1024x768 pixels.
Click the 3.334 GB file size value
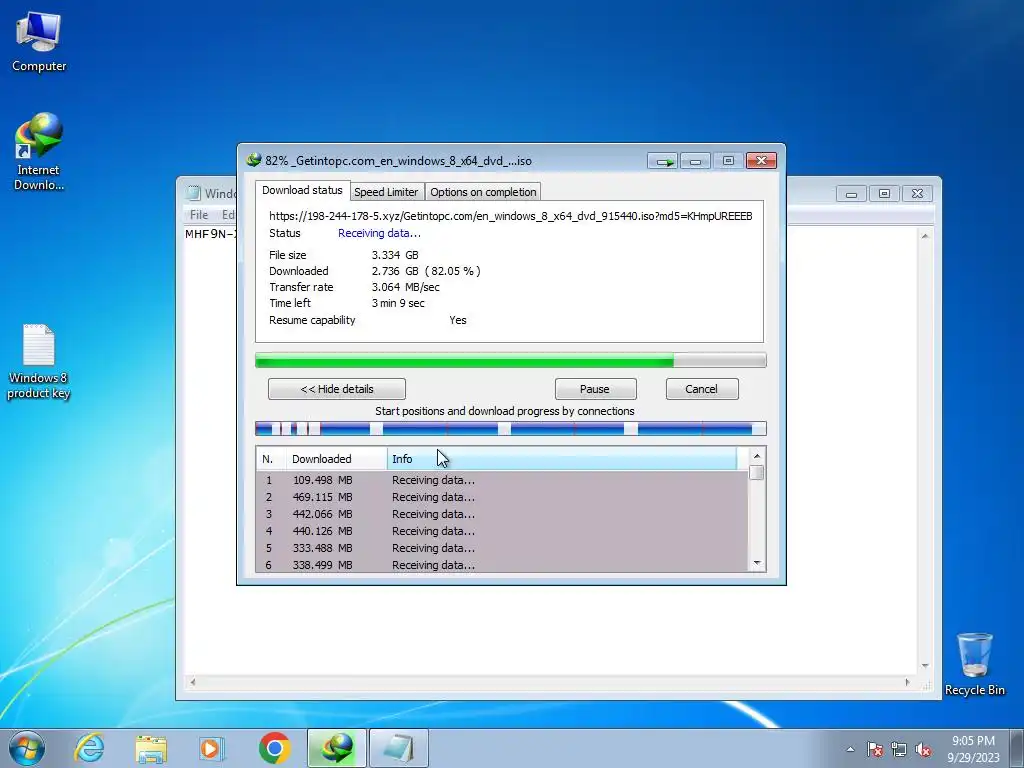click(395, 255)
